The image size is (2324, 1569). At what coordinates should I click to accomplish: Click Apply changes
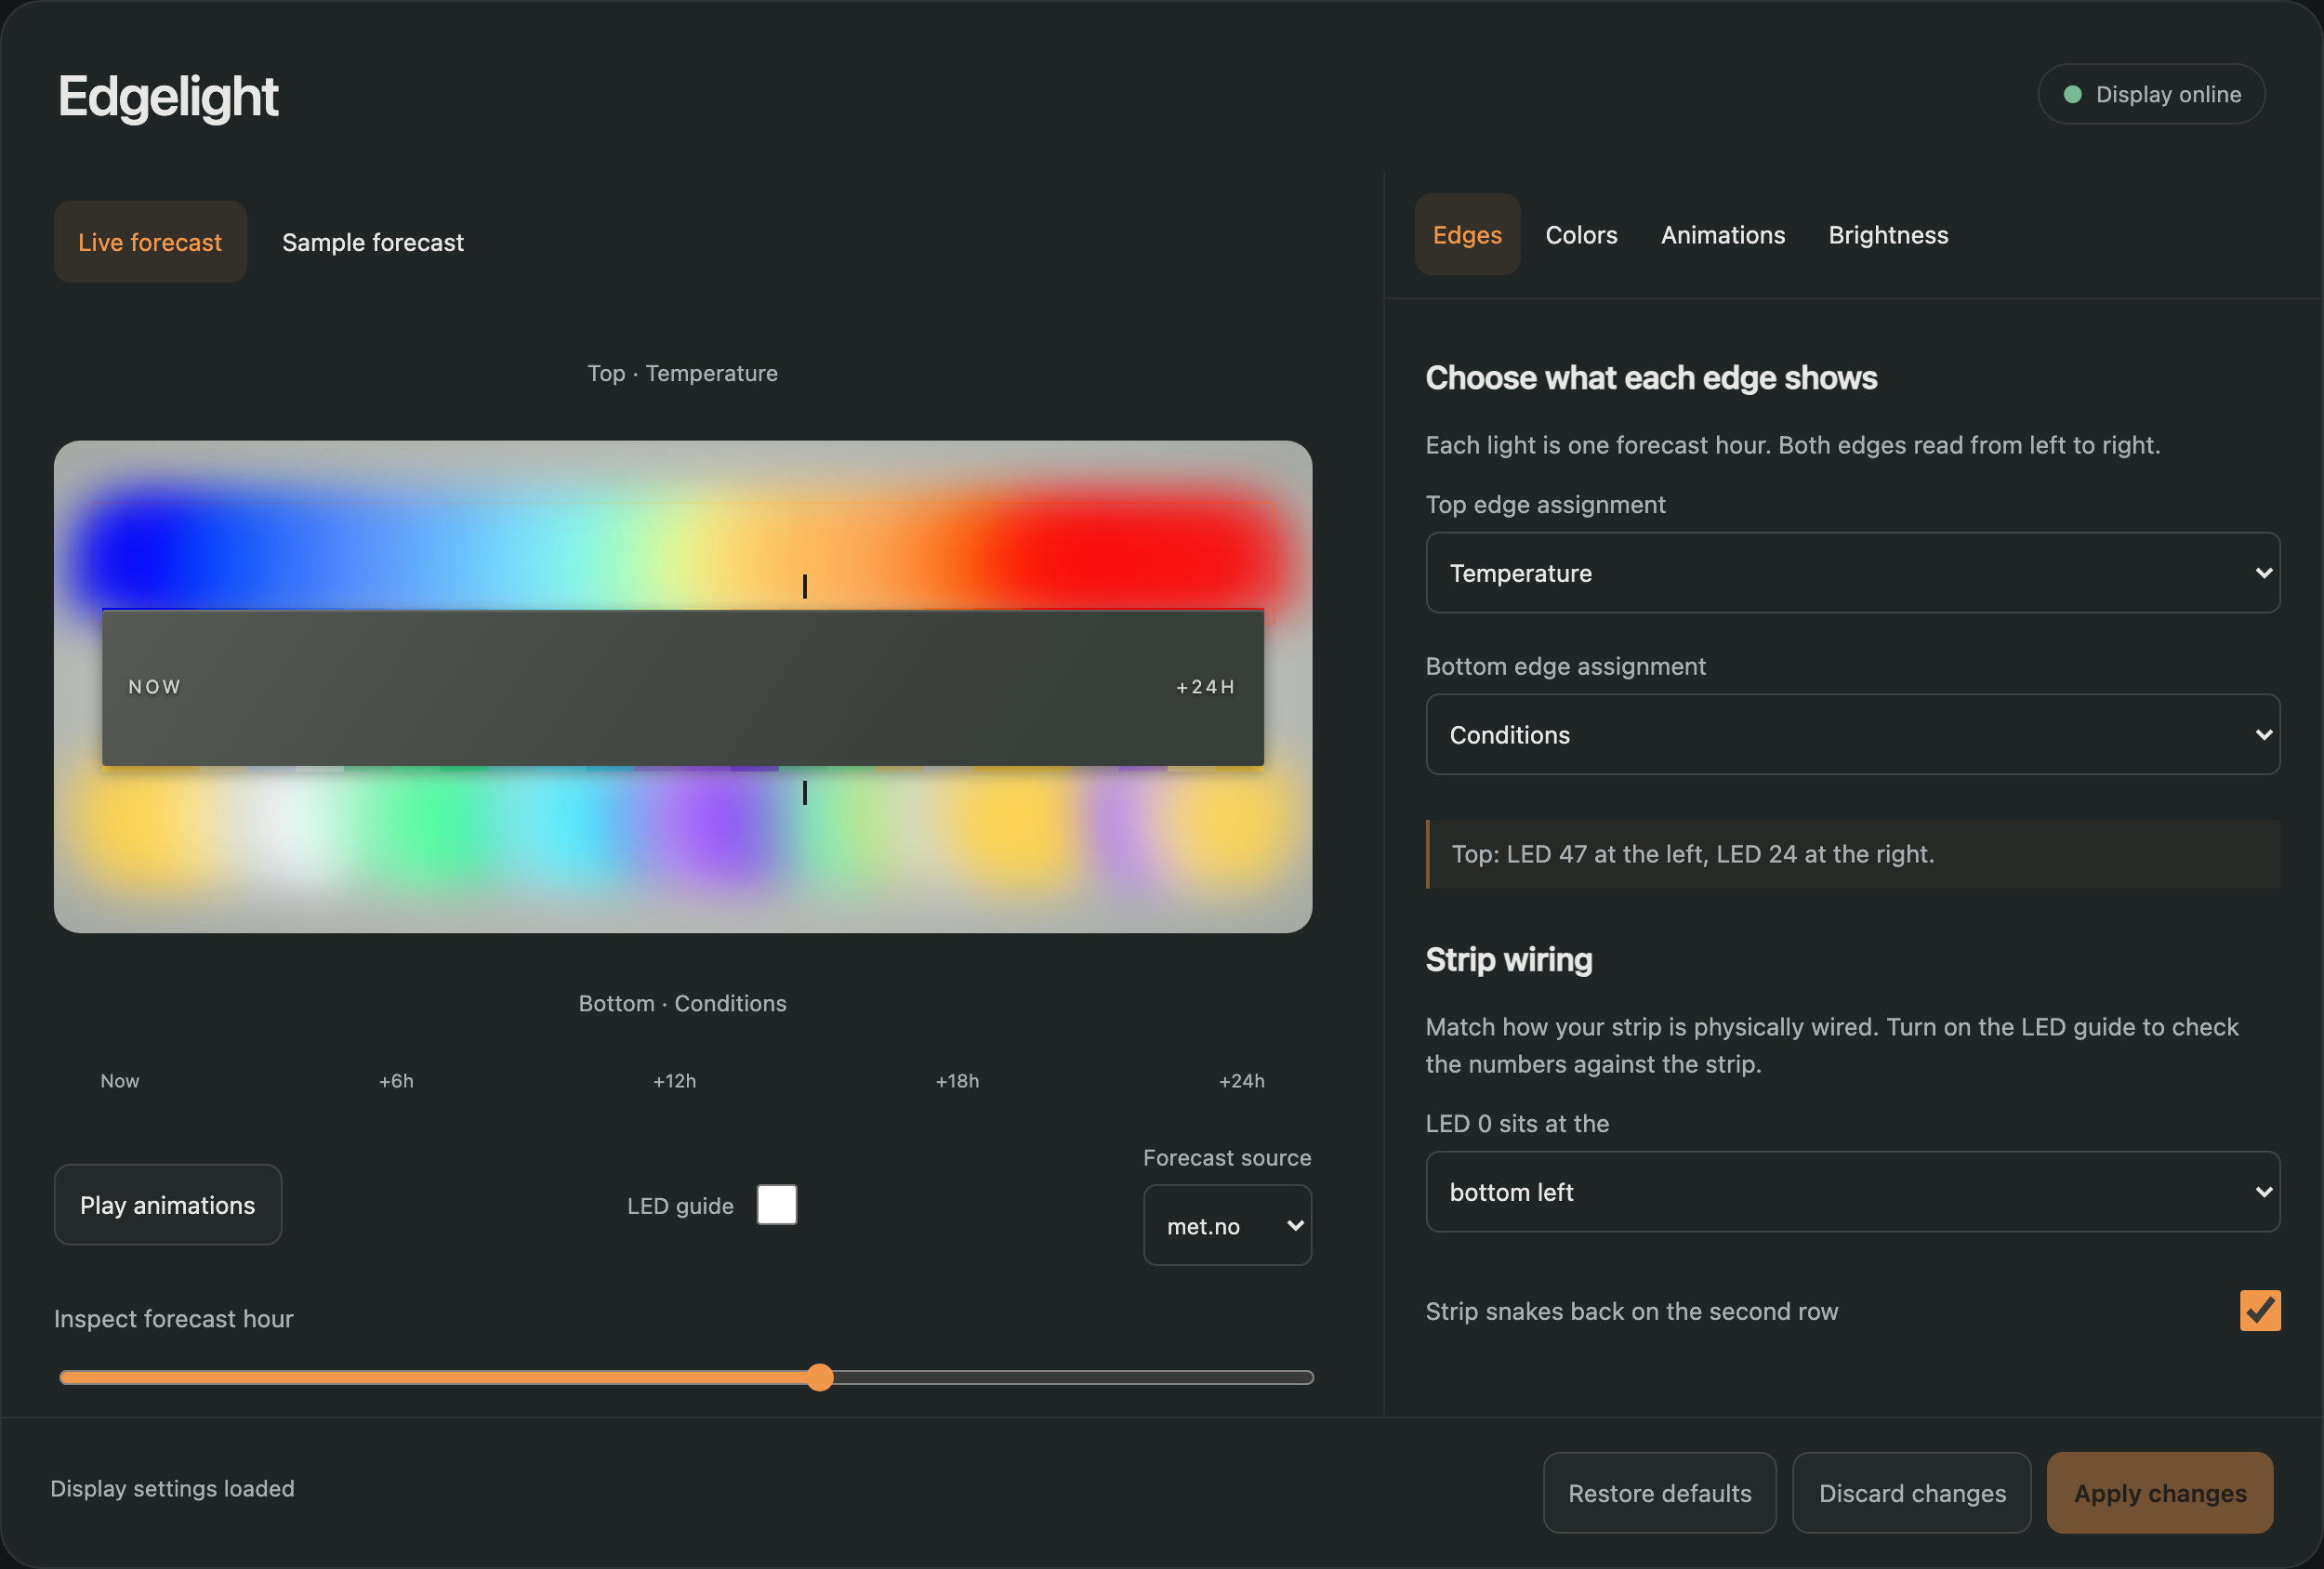point(2160,1493)
